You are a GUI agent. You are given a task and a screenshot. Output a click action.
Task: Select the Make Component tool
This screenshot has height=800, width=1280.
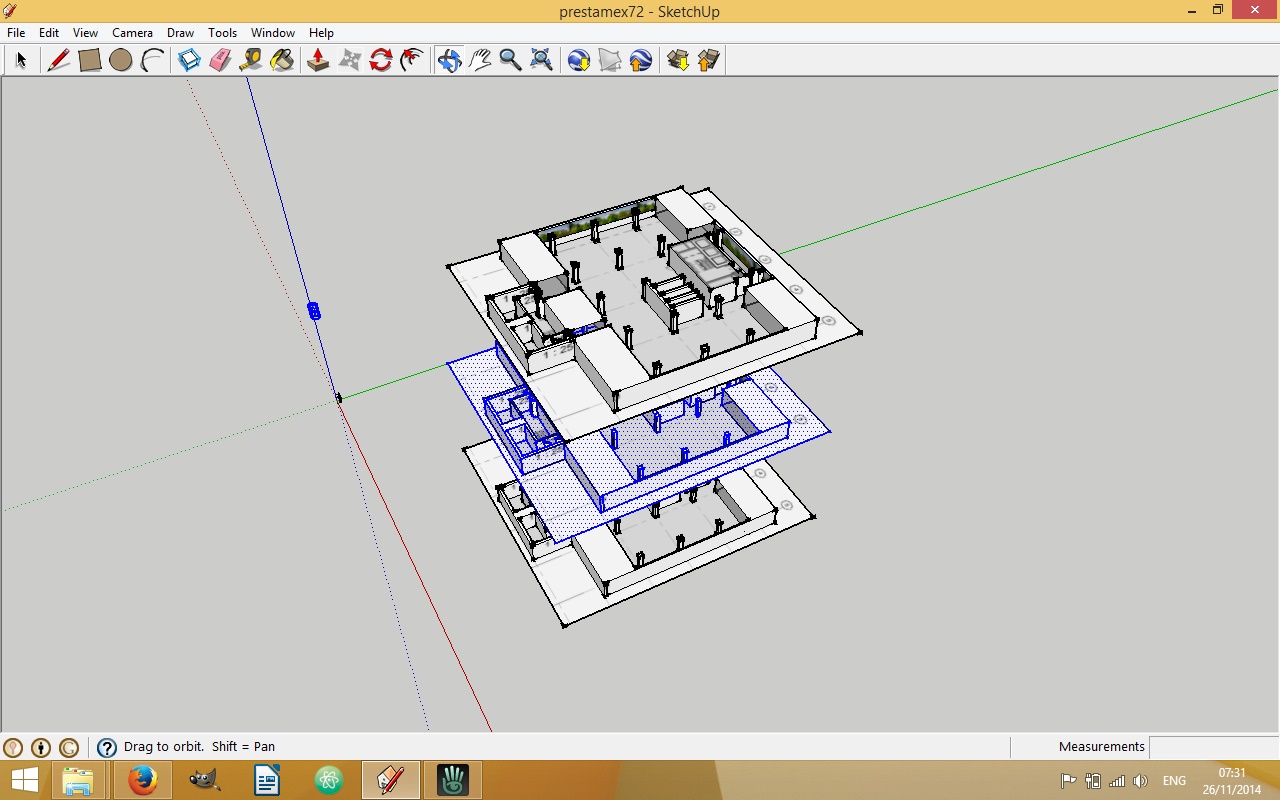point(189,60)
